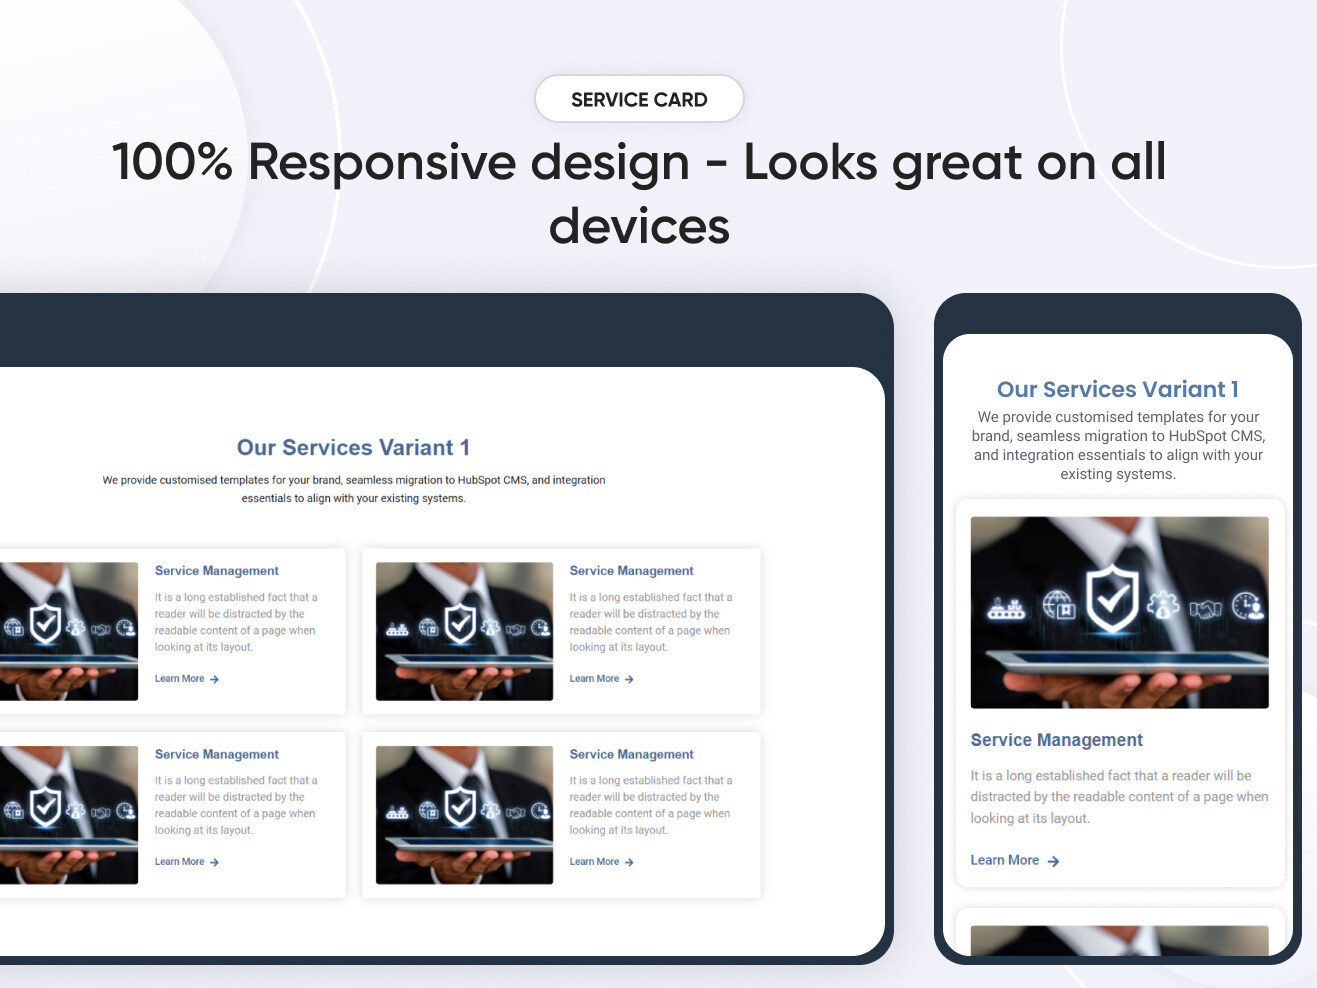This screenshot has width=1317, height=988.
Task: Select the description text under Our Services Variant 1
Action: pos(353,489)
